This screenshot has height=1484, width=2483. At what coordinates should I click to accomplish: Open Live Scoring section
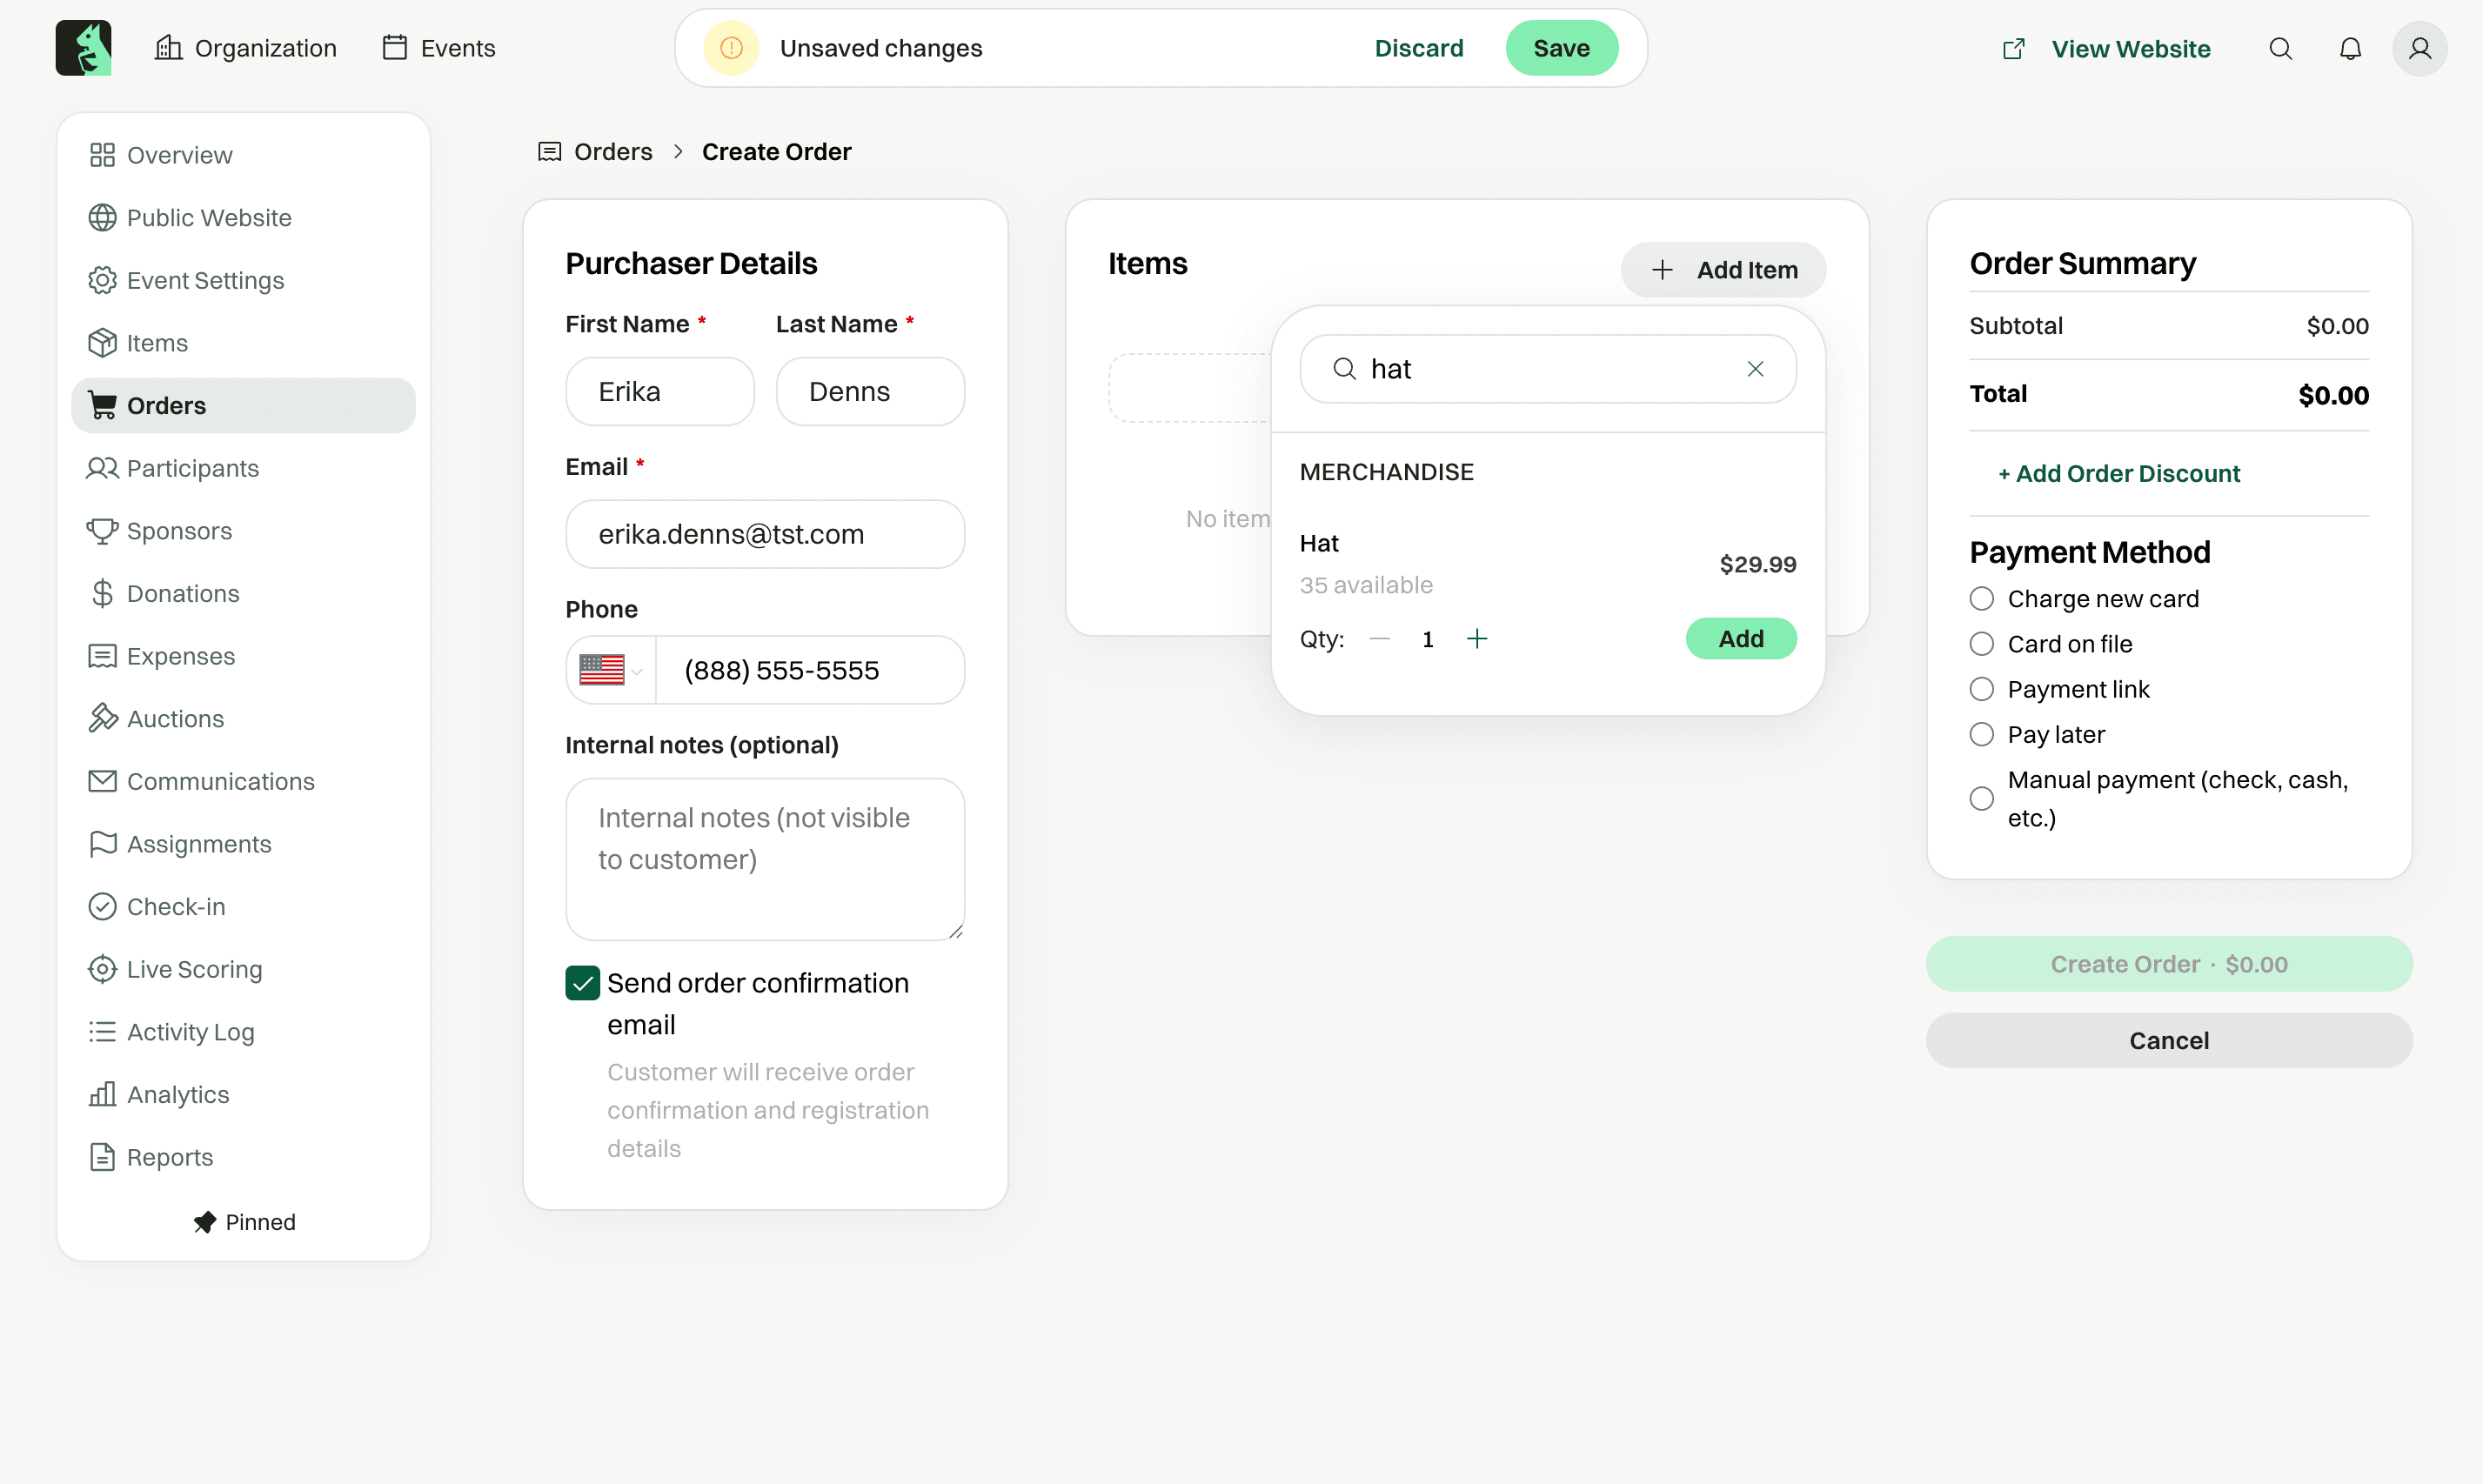tap(243, 969)
